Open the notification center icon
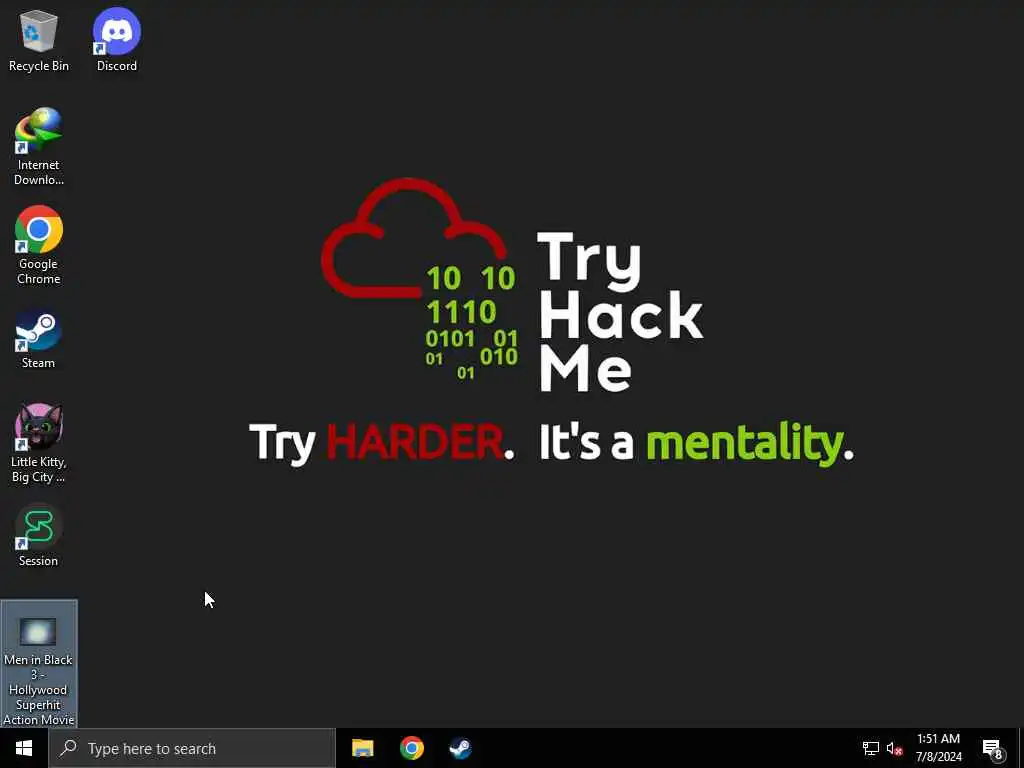 992,748
